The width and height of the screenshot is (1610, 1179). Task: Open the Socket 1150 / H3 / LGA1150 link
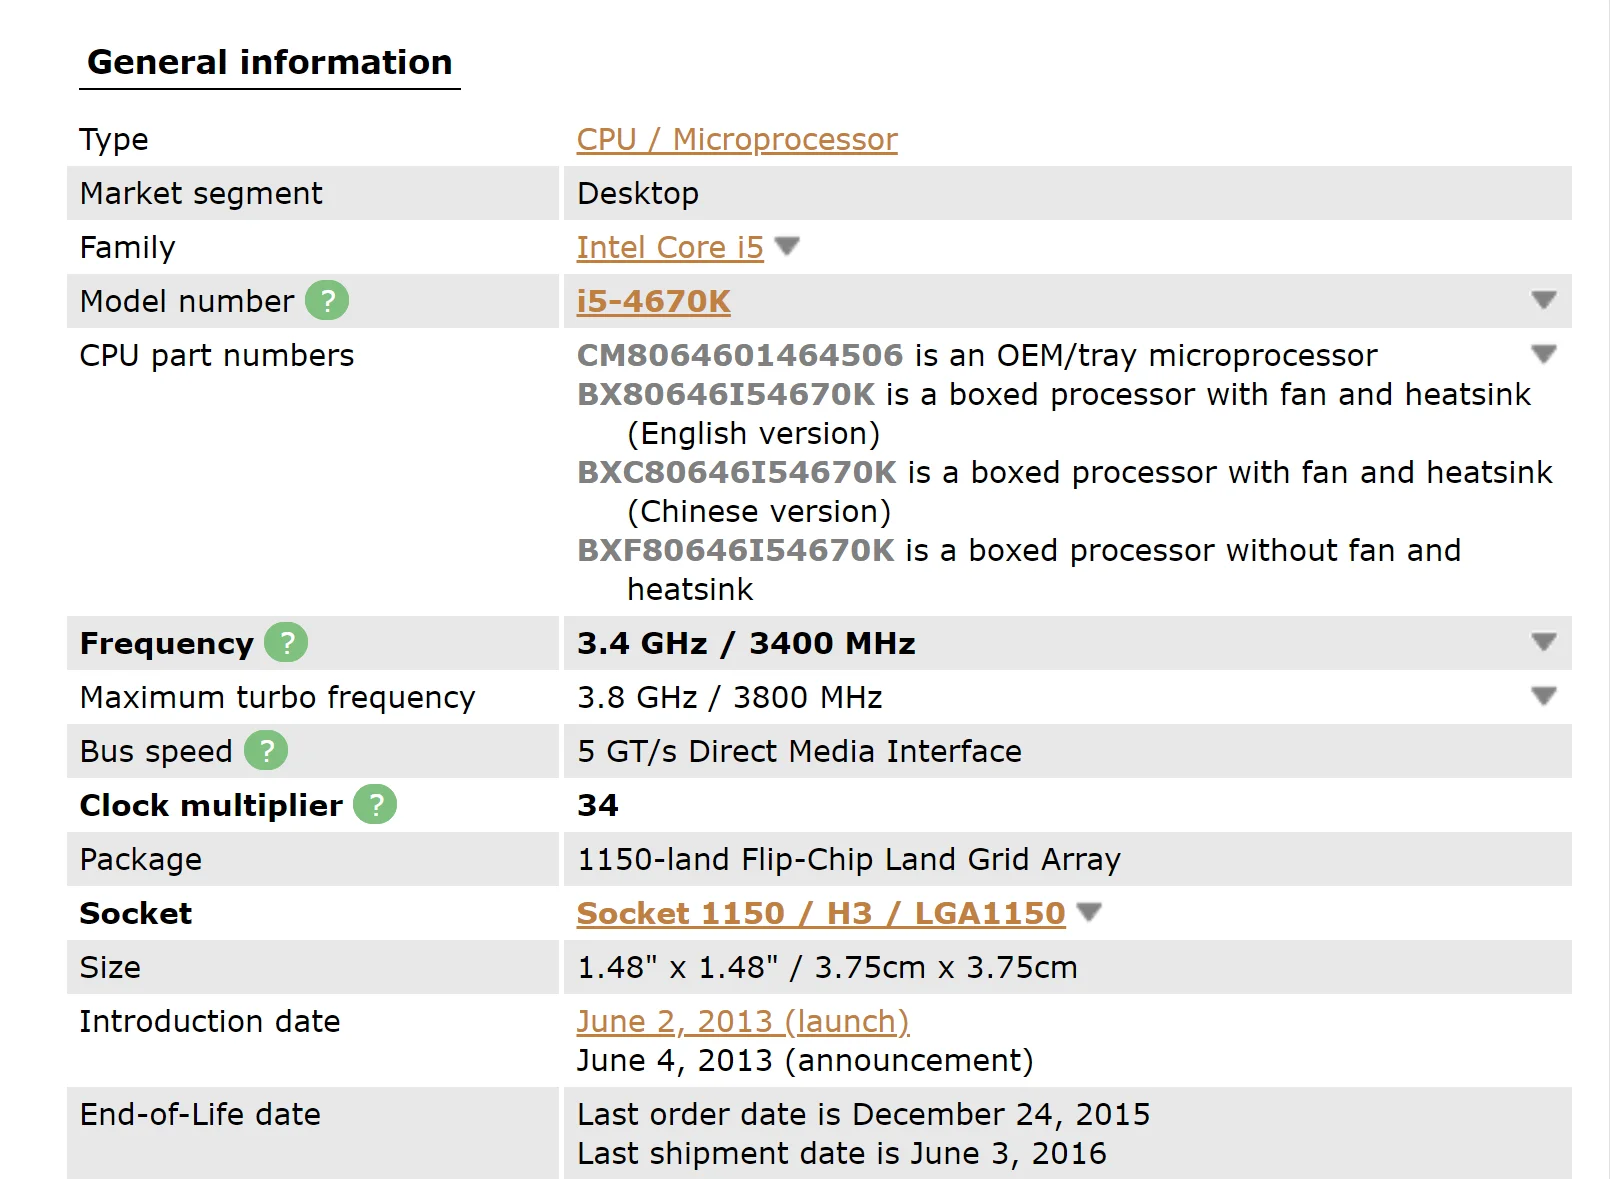coord(820,914)
